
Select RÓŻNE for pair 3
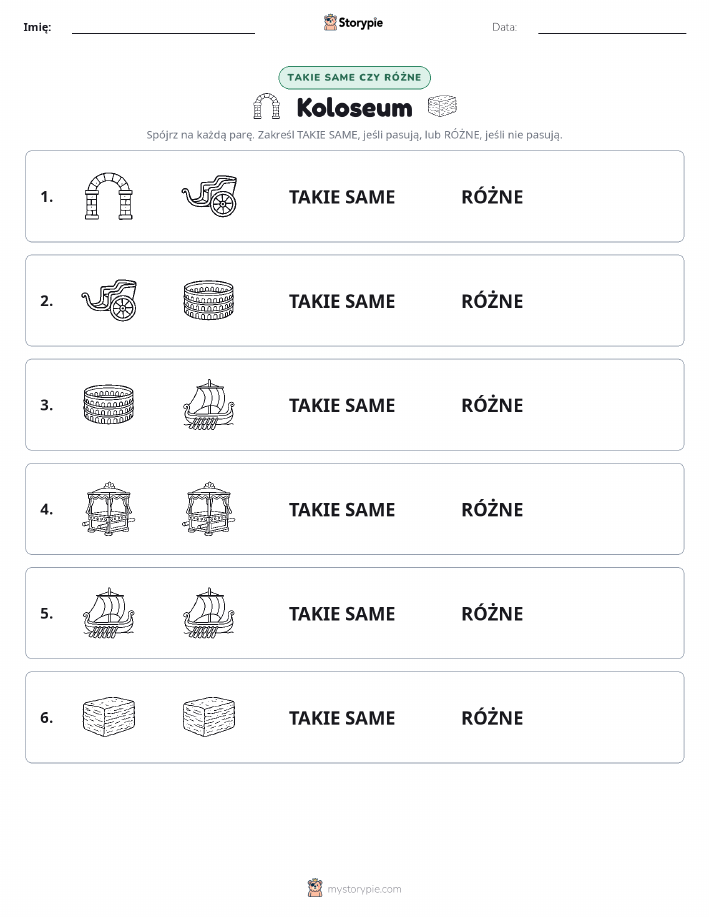click(492, 405)
